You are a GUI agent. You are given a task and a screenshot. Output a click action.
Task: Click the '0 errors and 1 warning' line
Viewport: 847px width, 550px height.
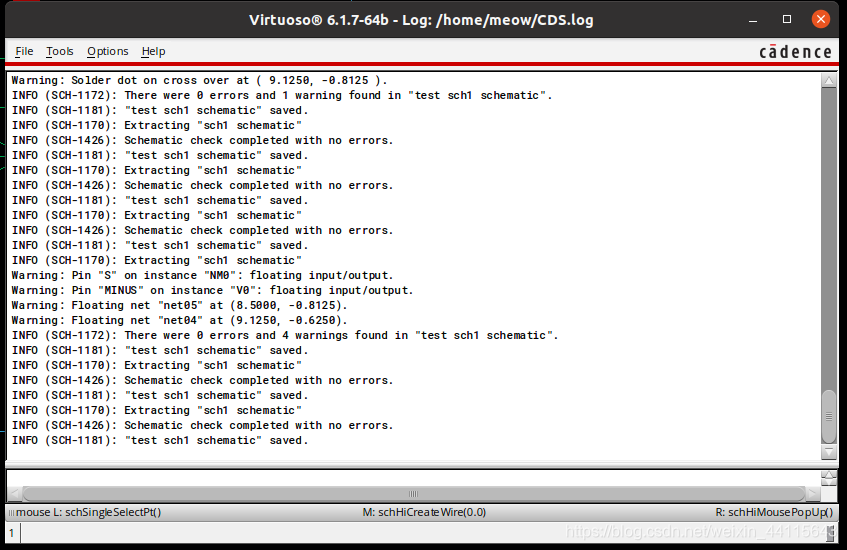coord(282,95)
